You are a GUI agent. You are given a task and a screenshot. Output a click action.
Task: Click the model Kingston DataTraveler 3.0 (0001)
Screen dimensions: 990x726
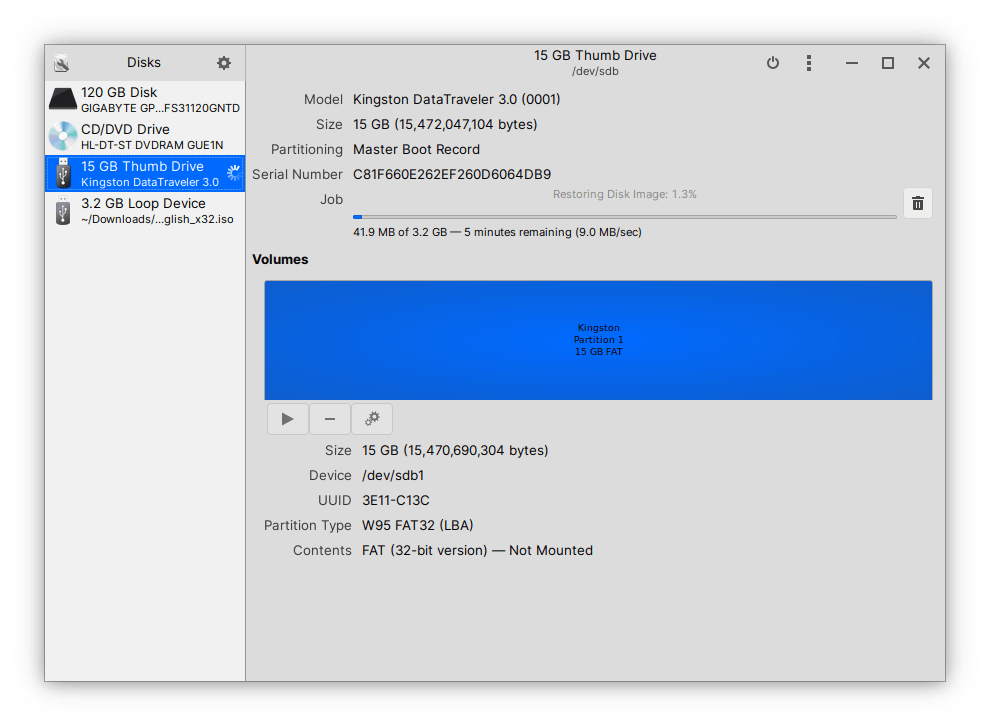456,100
